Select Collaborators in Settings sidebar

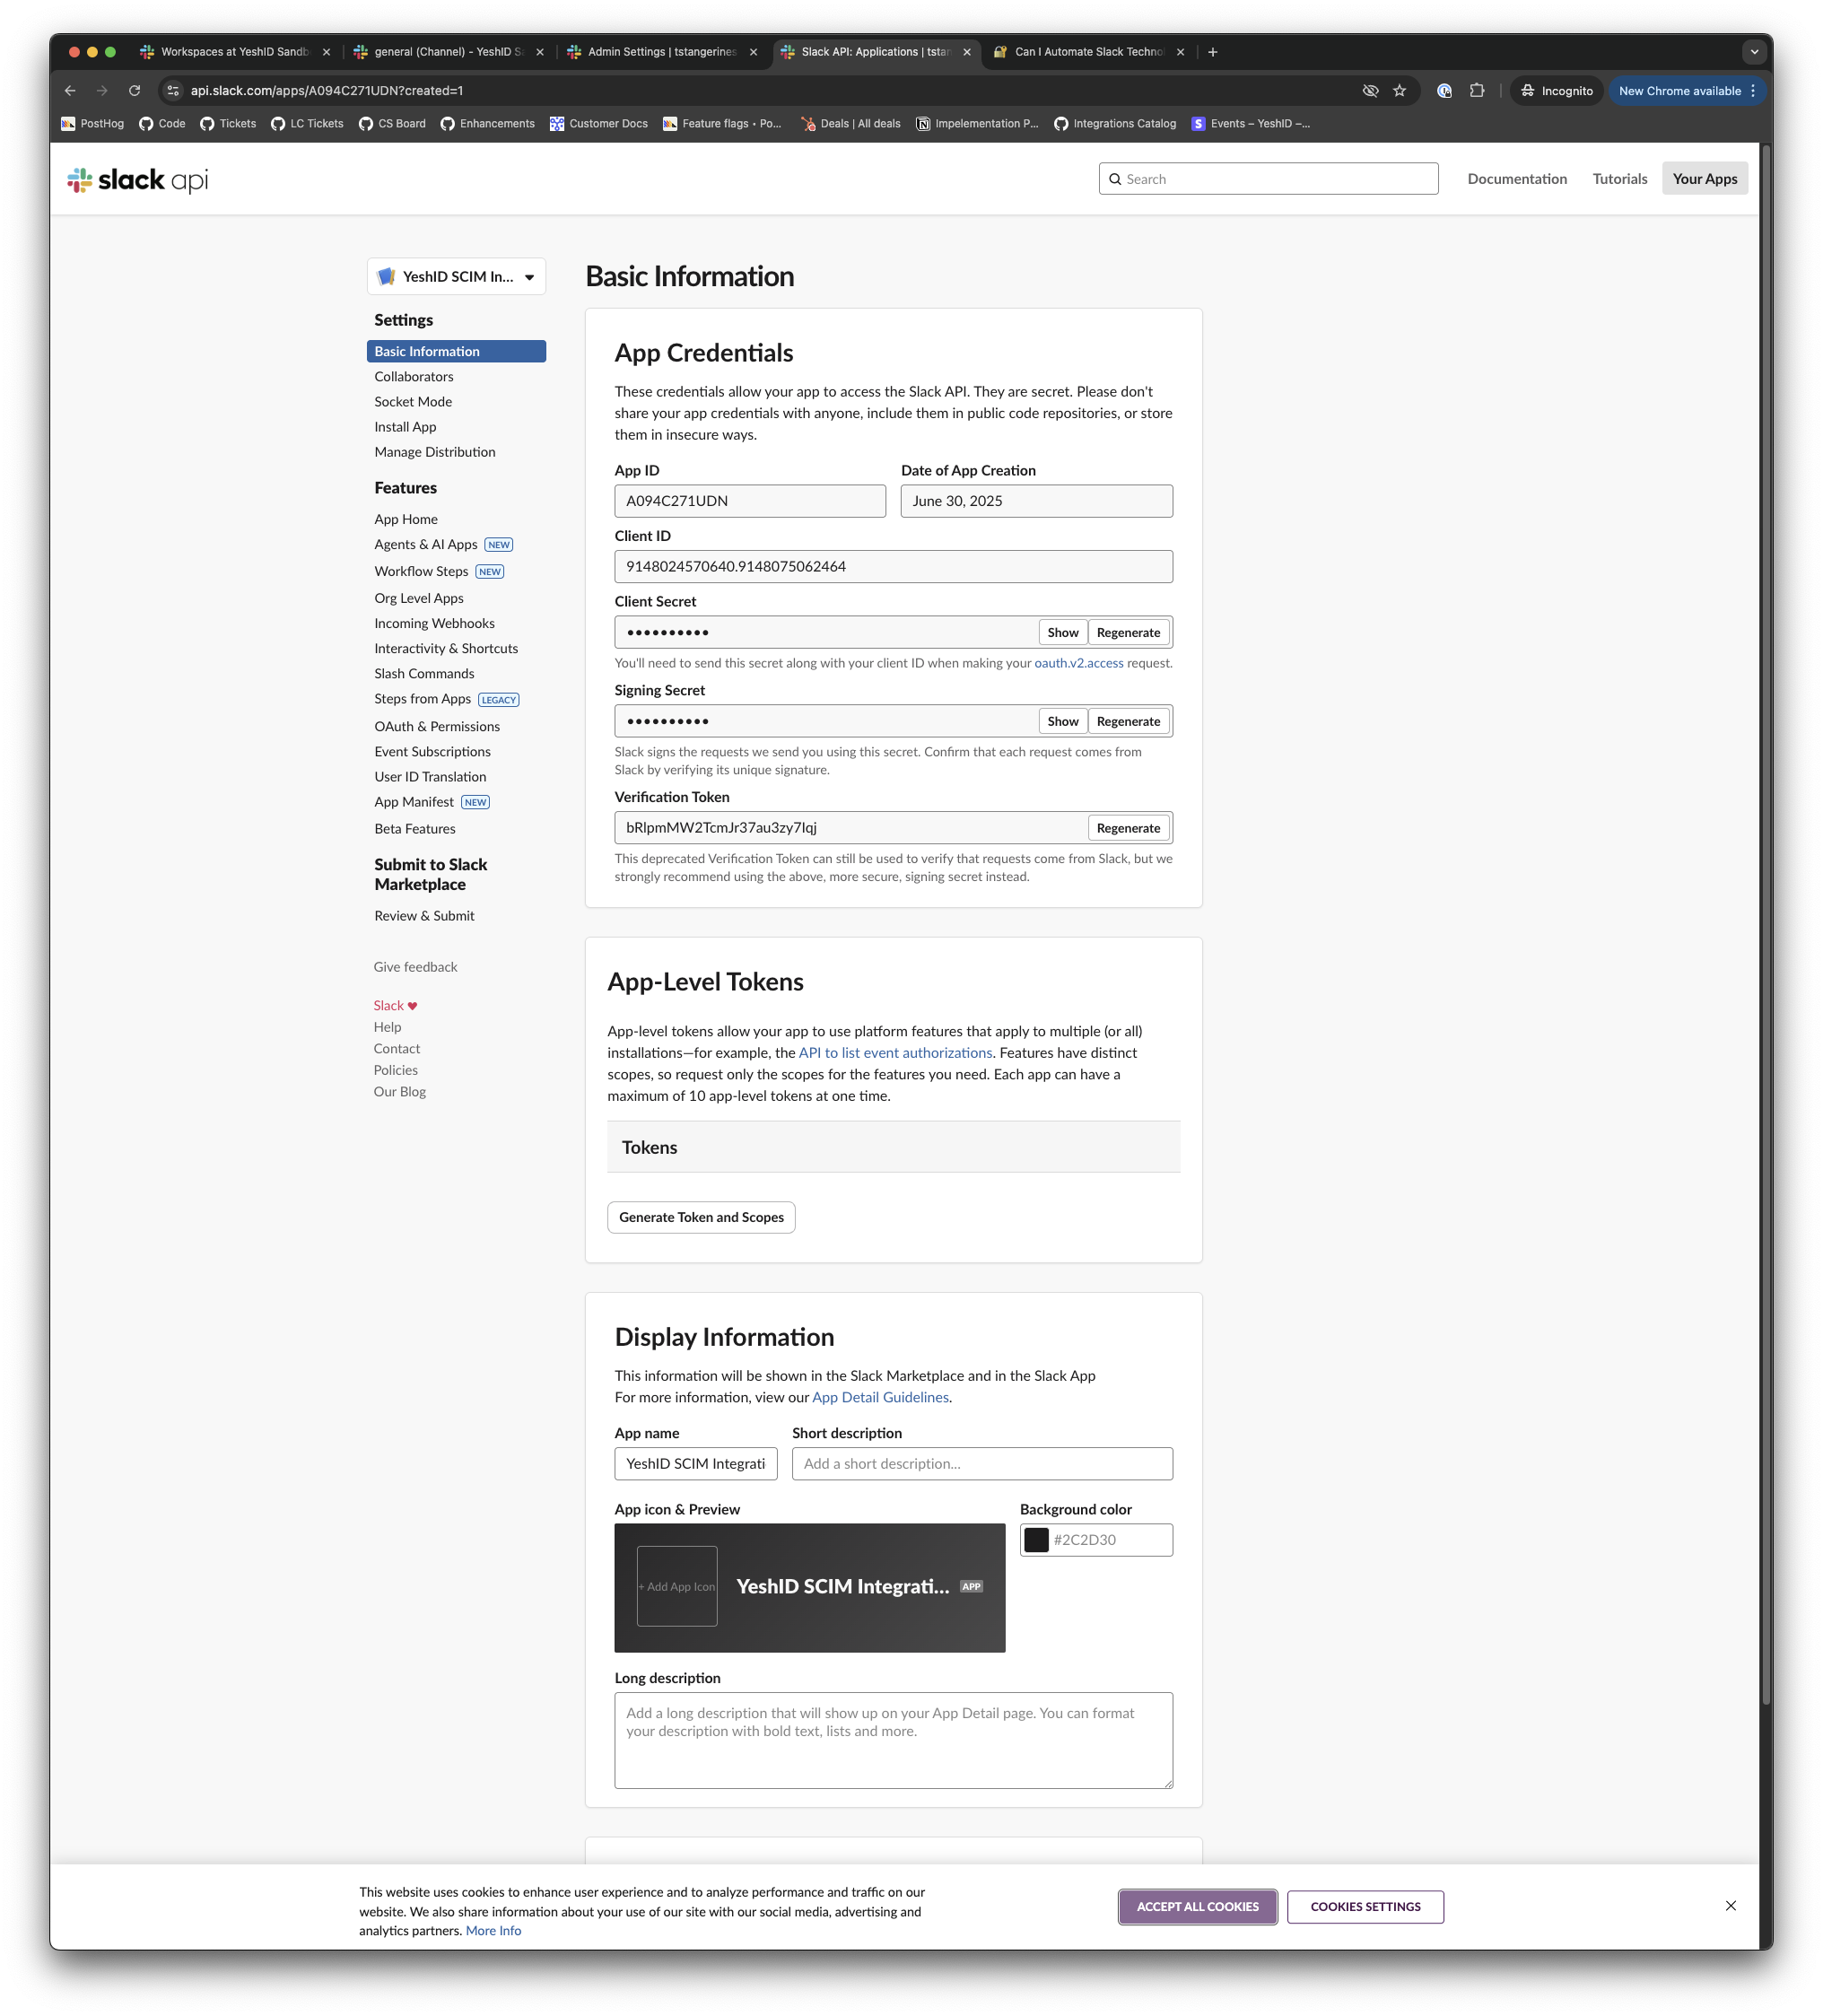(x=414, y=377)
